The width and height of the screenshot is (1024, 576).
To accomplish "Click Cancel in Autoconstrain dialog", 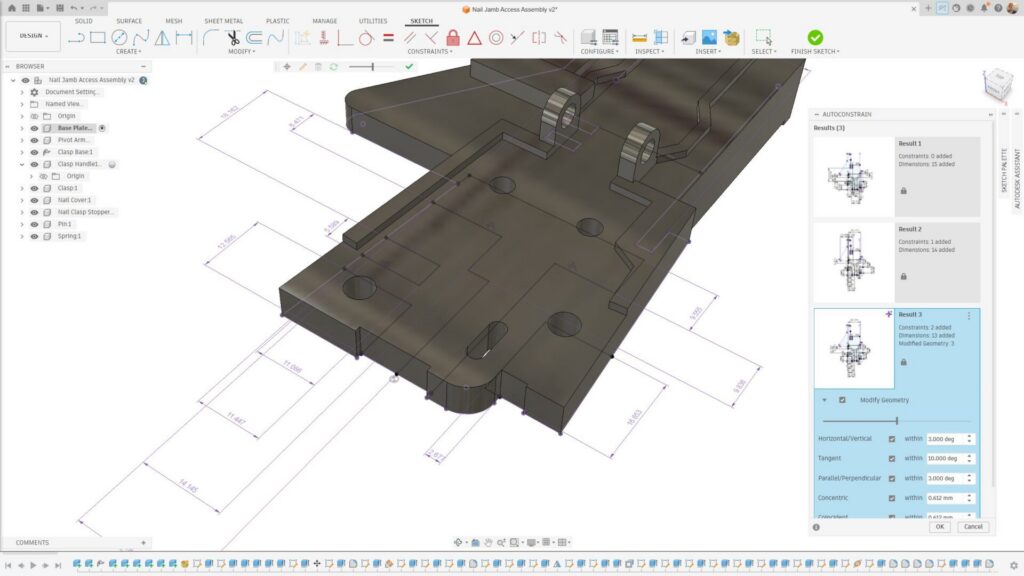I will pos(973,526).
